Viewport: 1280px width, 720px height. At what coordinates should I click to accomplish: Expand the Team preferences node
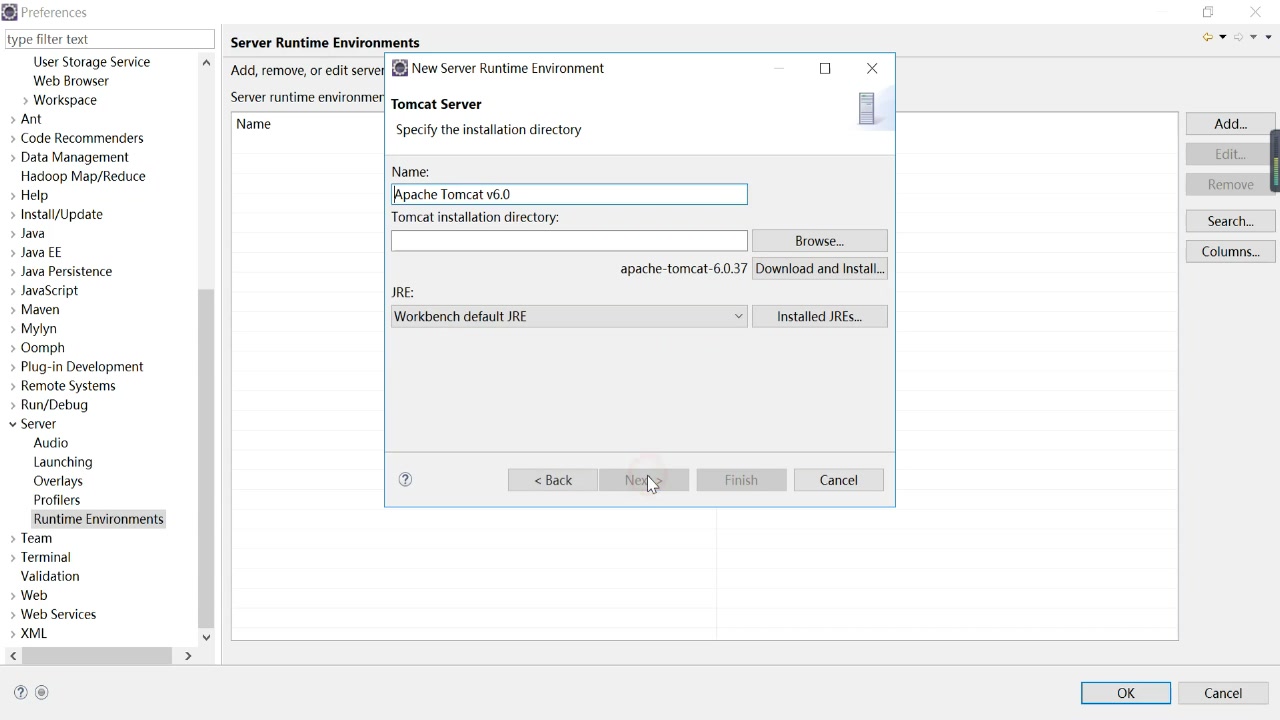13,538
